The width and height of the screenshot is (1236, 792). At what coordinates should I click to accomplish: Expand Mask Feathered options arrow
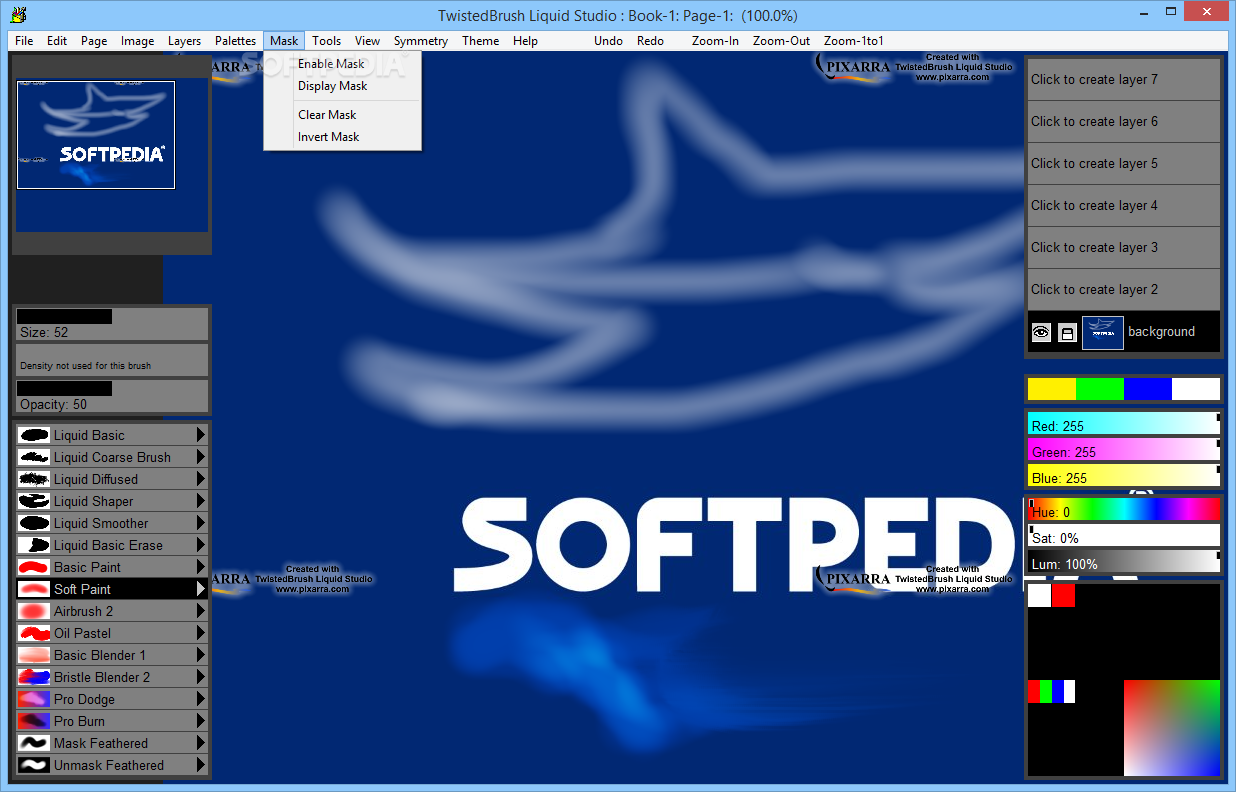(201, 743)
